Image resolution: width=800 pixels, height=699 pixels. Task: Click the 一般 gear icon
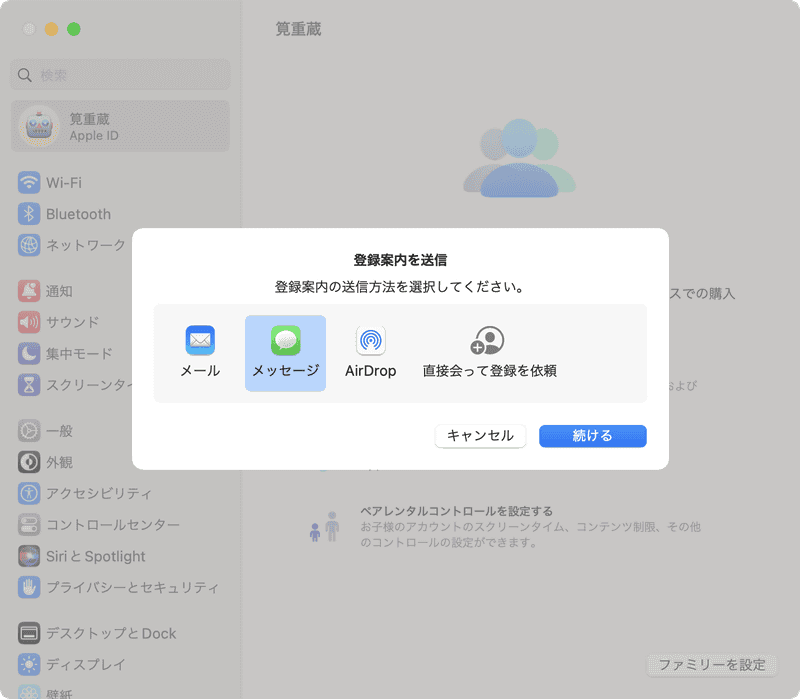coord(28,431)
